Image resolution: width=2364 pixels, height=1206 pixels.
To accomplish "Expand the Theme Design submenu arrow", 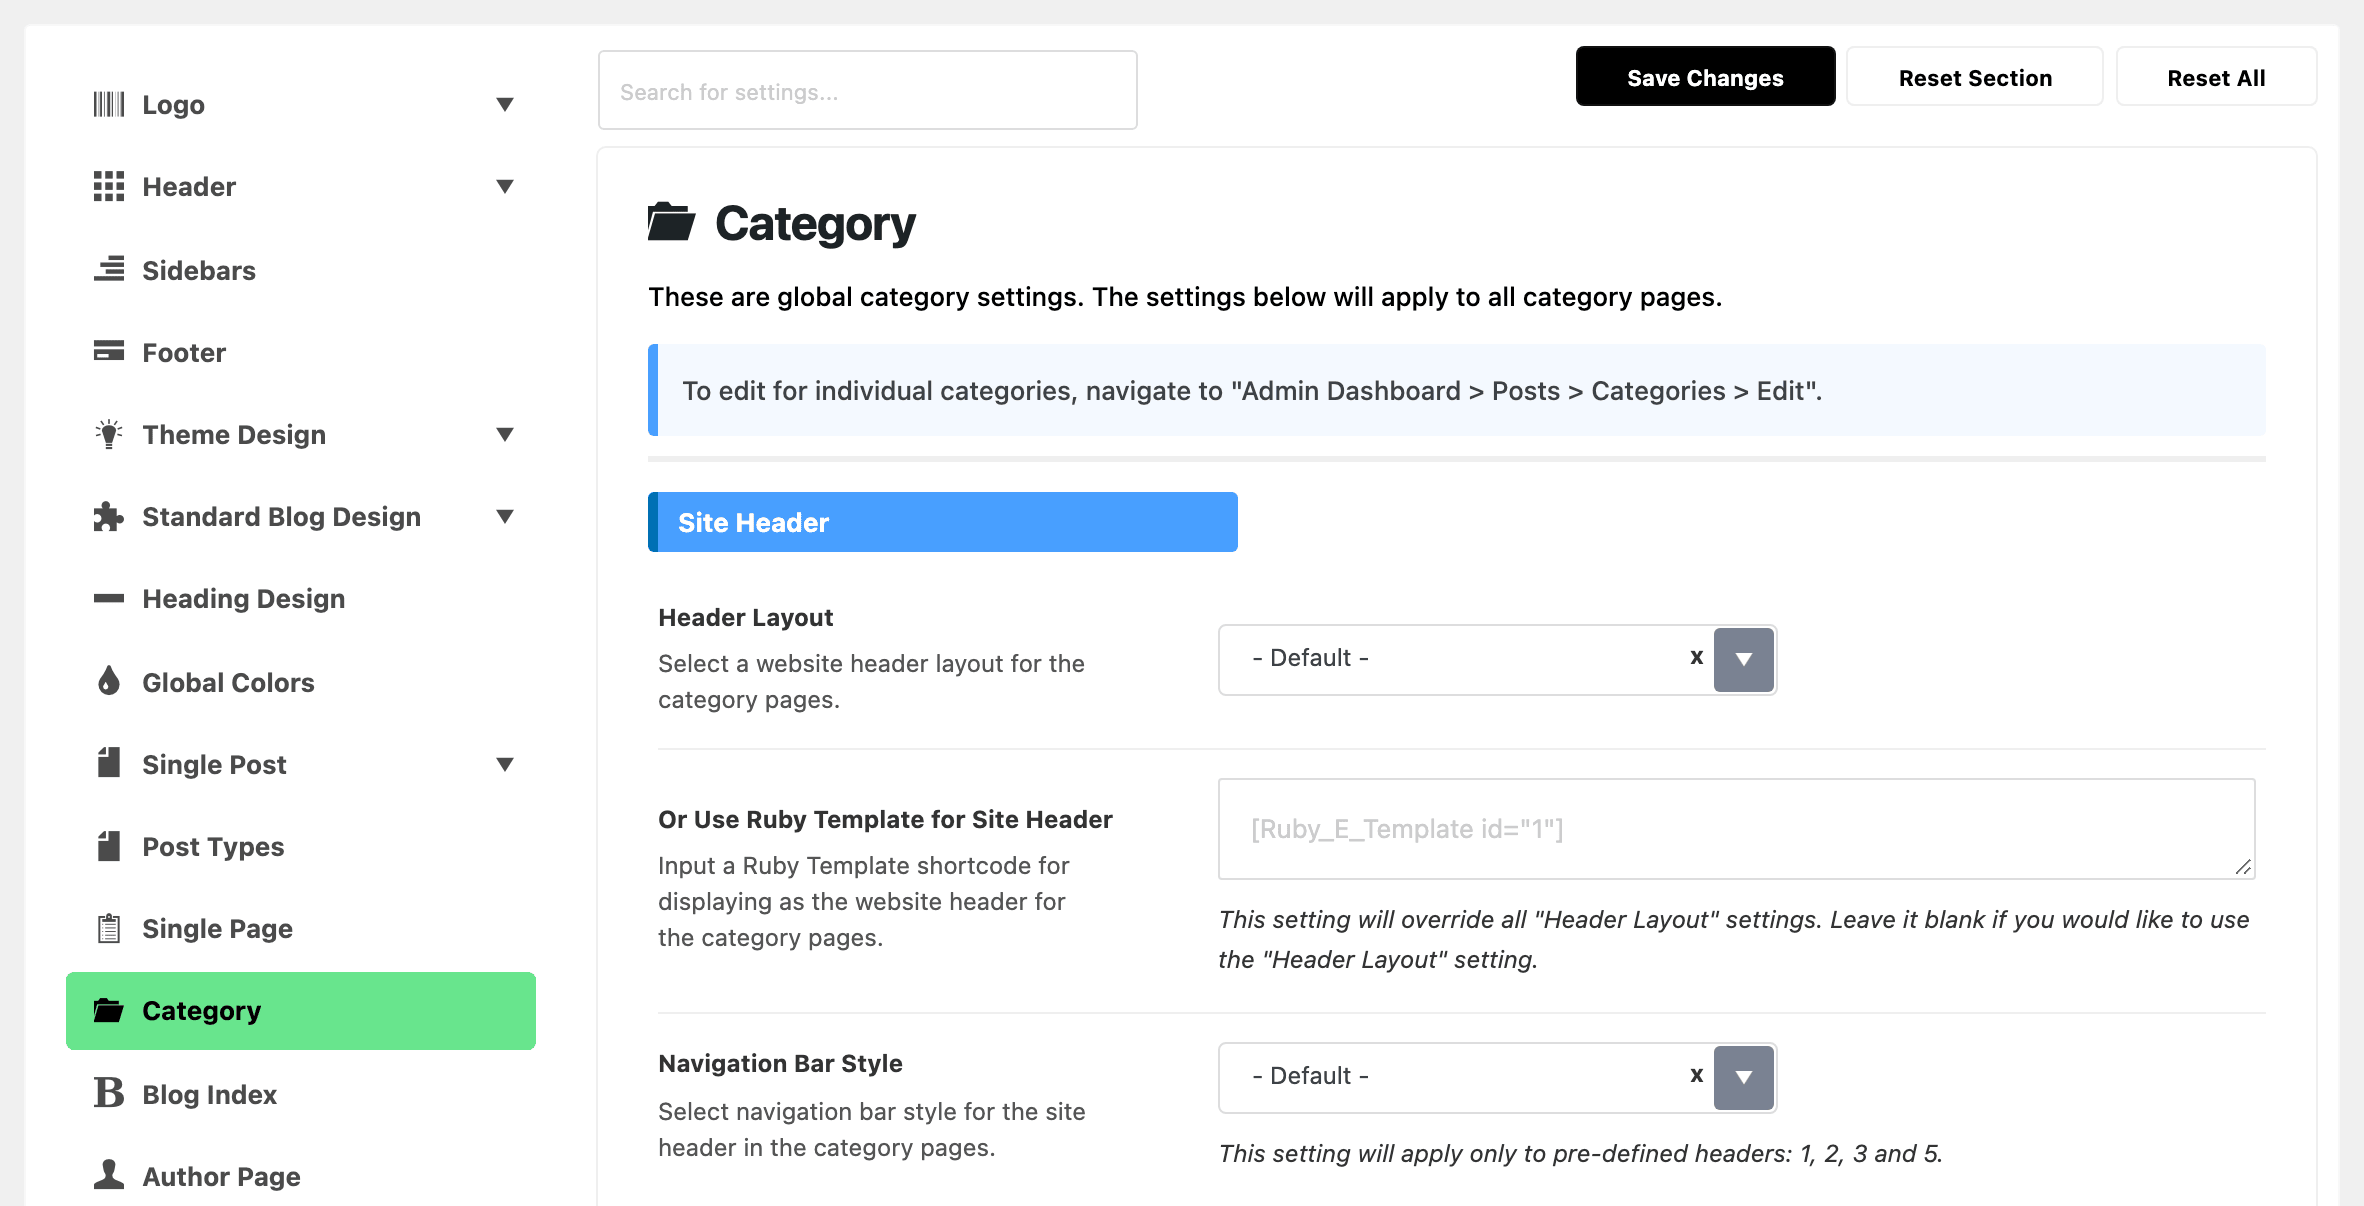I will (x=505, y=434).
